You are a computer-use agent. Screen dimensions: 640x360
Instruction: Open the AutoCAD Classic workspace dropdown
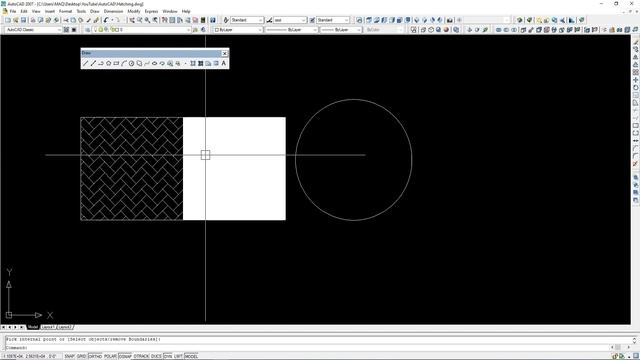(33, 30)
